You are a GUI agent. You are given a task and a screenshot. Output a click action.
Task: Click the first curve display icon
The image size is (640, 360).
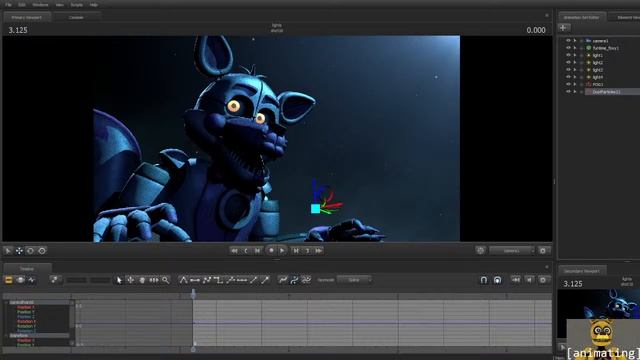(x=282, y=280)
